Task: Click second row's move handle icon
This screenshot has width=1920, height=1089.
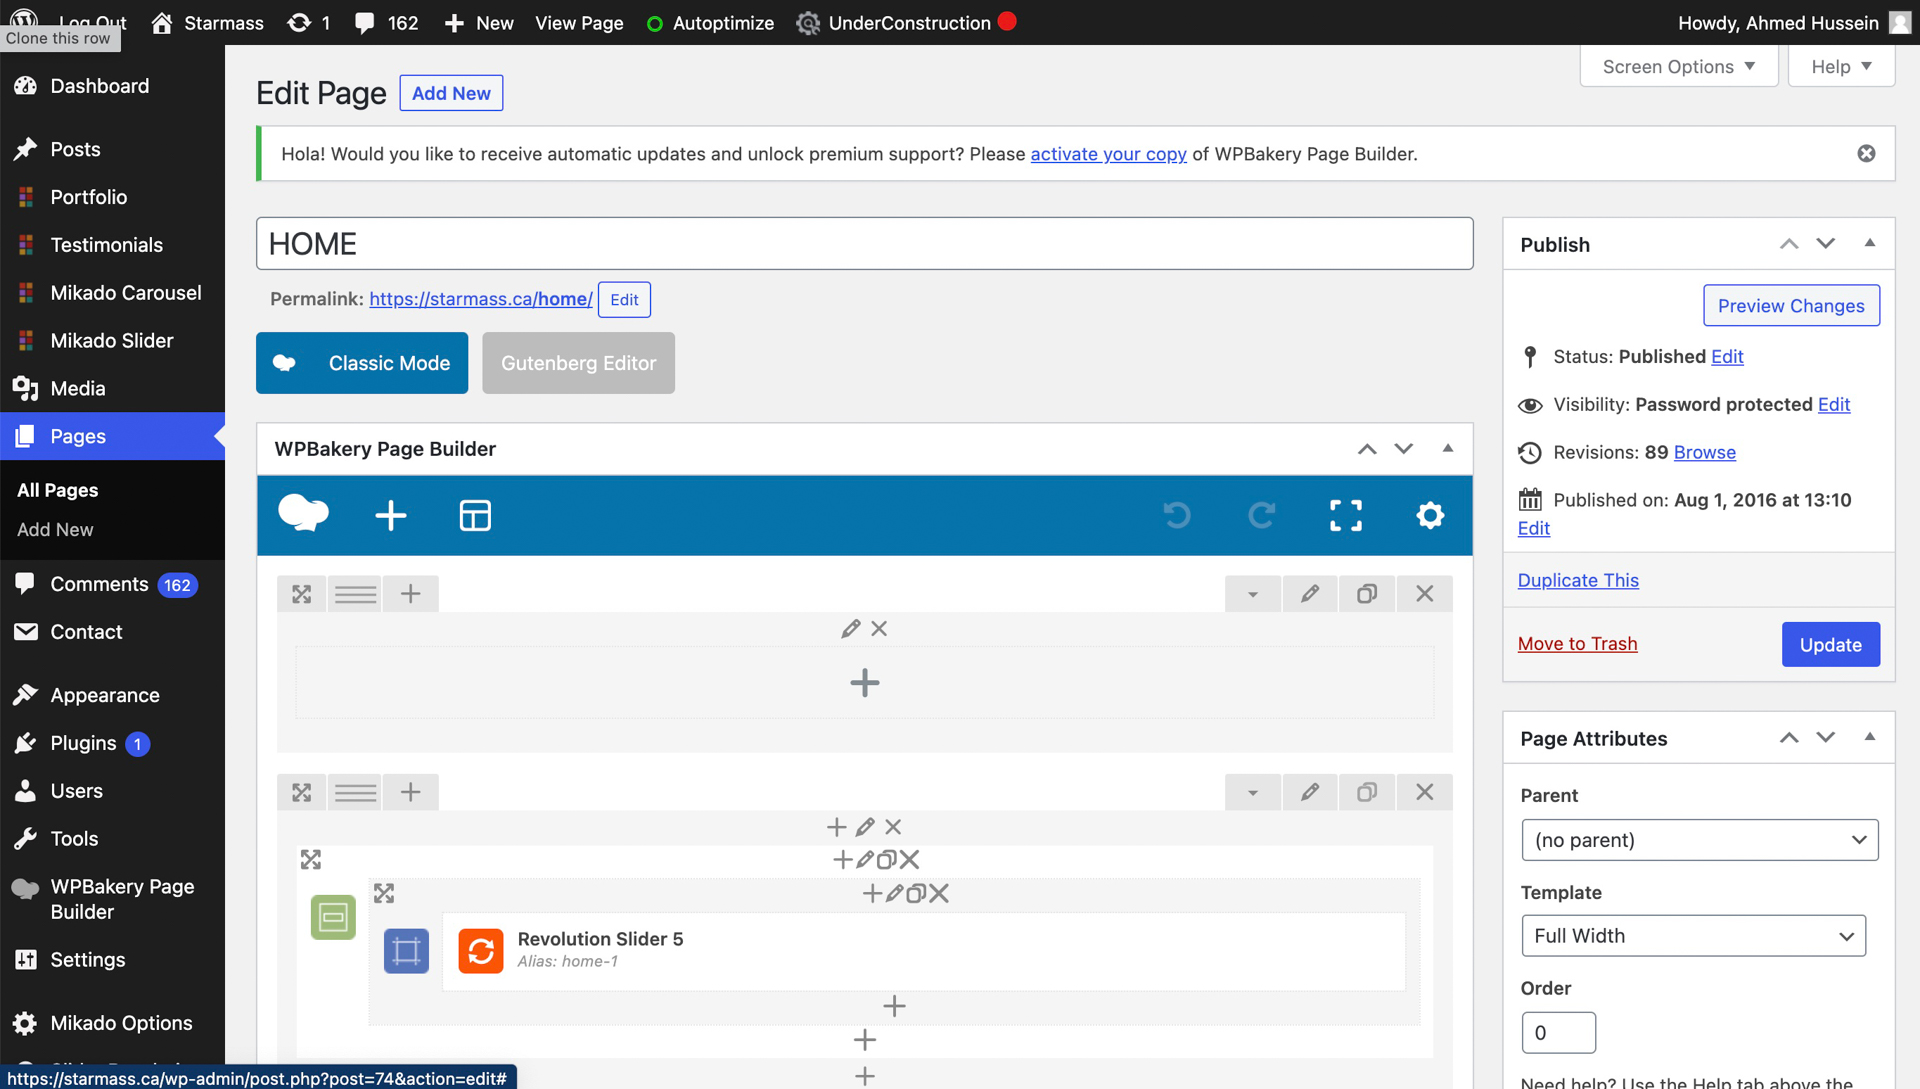Action: tap(302, 792)
